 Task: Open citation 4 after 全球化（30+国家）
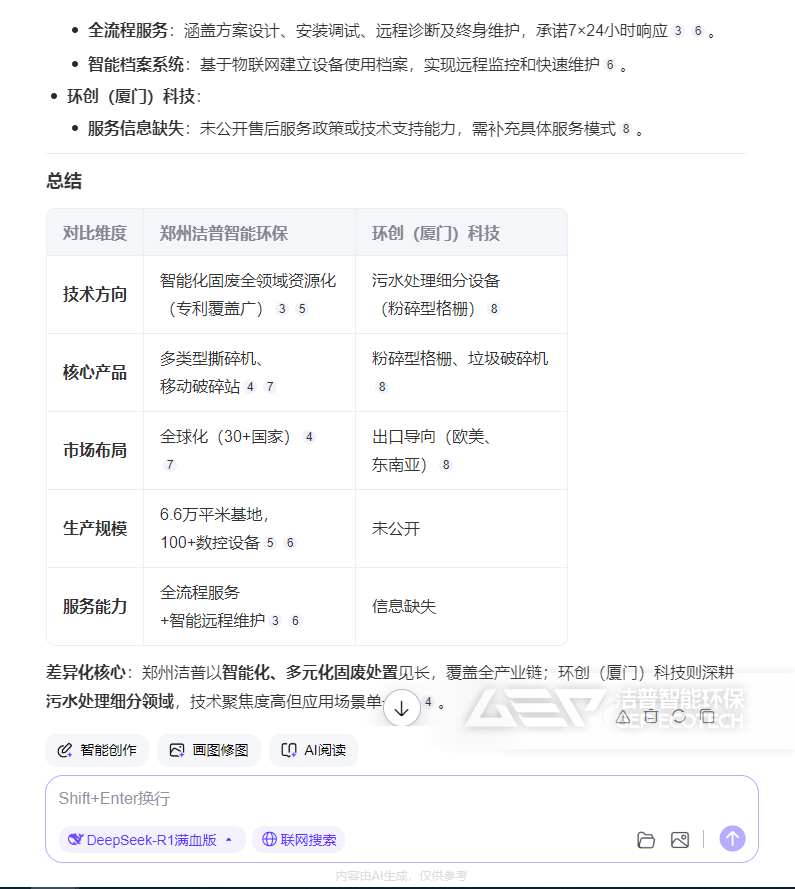tap(309, 437)
